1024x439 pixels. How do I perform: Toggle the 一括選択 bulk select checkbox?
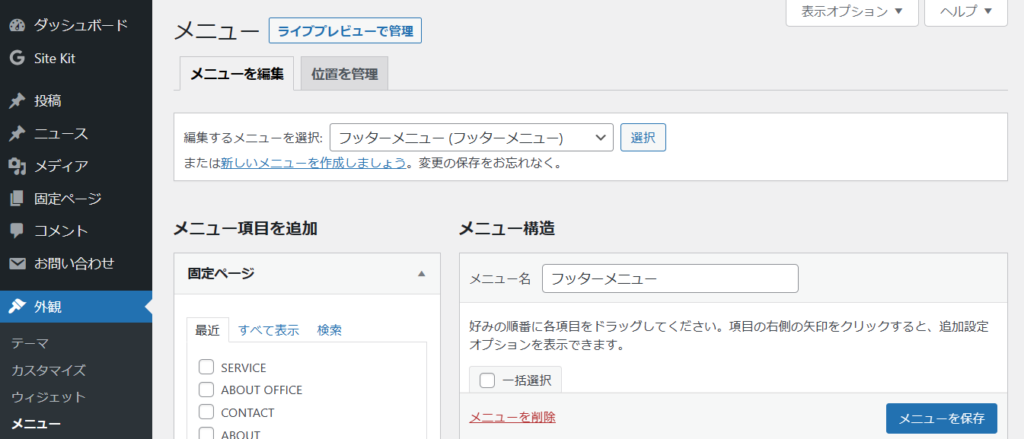click(x=487, y=380)
